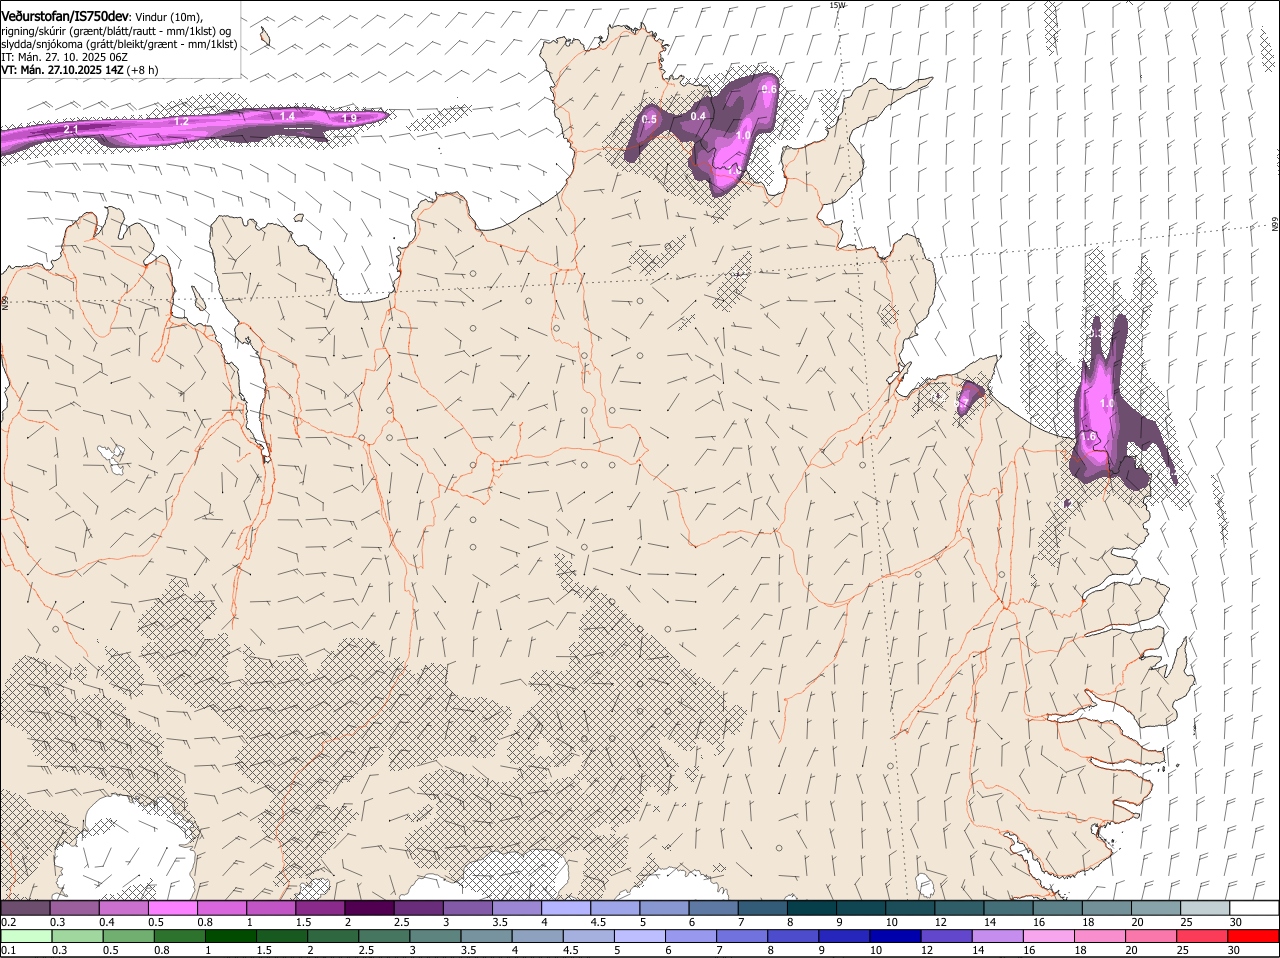Click the Veðurstofan/IS750dev map title

[65, 16]
